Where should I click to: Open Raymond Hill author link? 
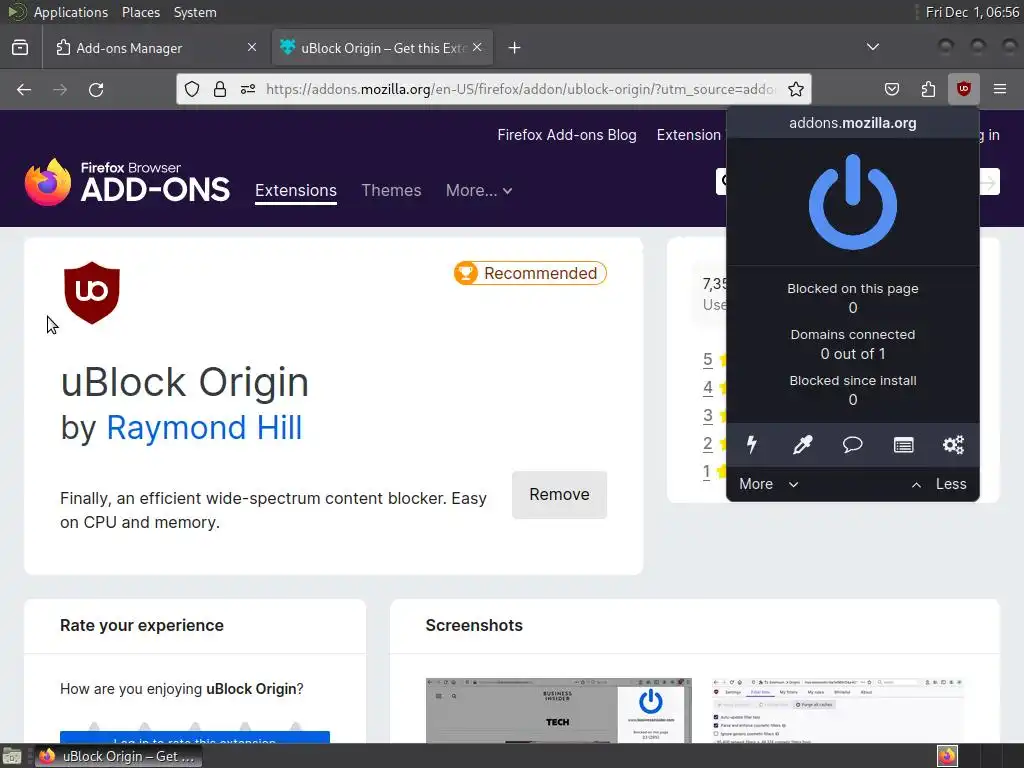coord(204,428)
